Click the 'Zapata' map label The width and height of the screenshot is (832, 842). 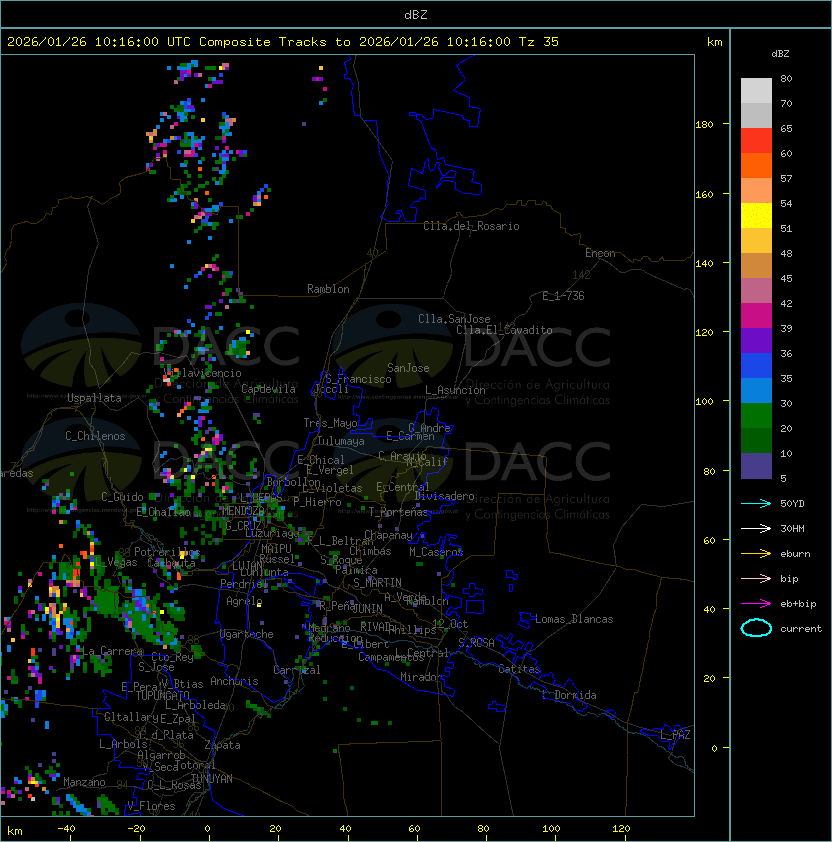[222, 745]
